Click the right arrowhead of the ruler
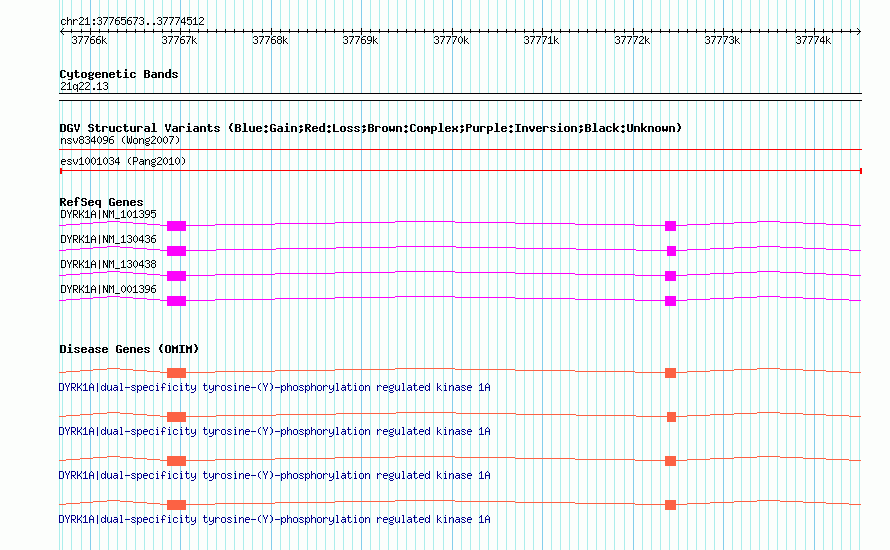Screen dimensions: 890x550 point(859,32)
